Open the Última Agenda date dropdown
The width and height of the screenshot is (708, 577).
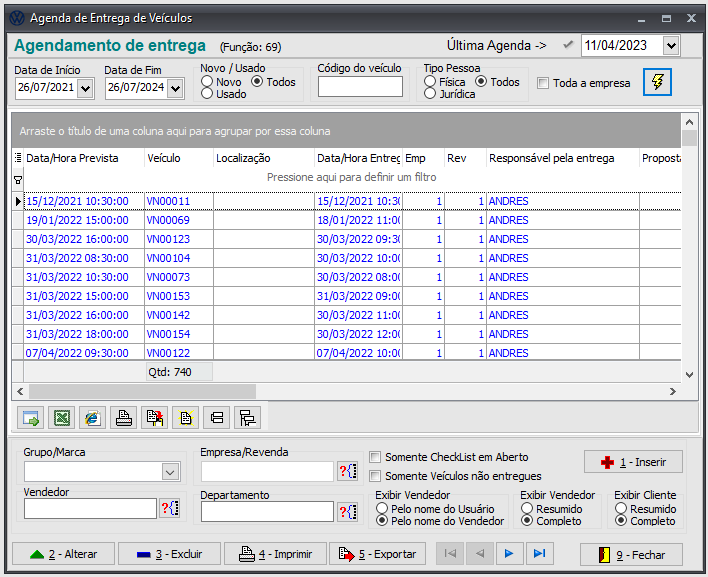coord(670,45)
